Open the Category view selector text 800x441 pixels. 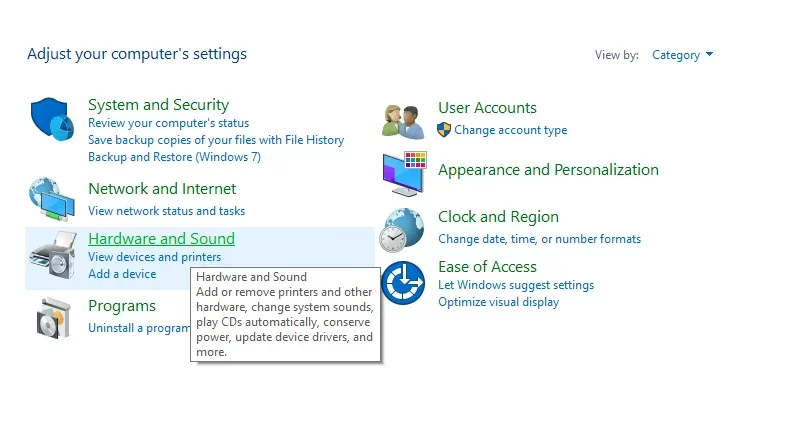[676, 55]
